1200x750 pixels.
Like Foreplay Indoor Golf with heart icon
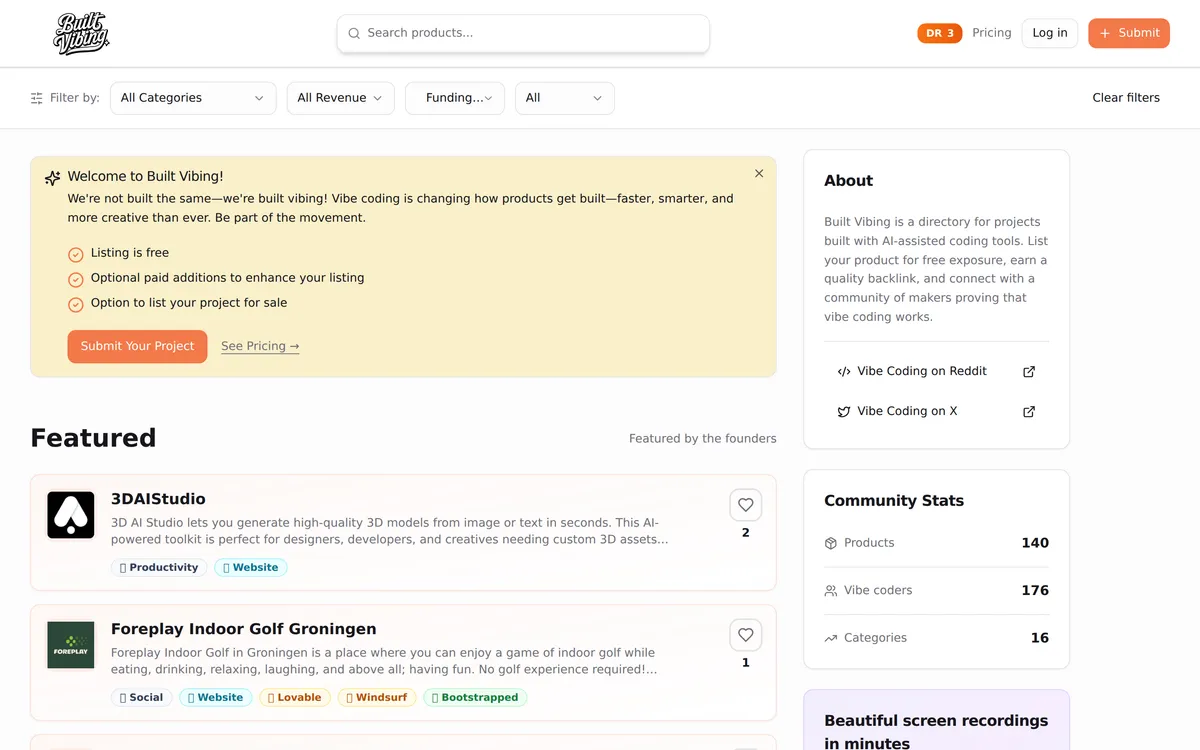746,635
